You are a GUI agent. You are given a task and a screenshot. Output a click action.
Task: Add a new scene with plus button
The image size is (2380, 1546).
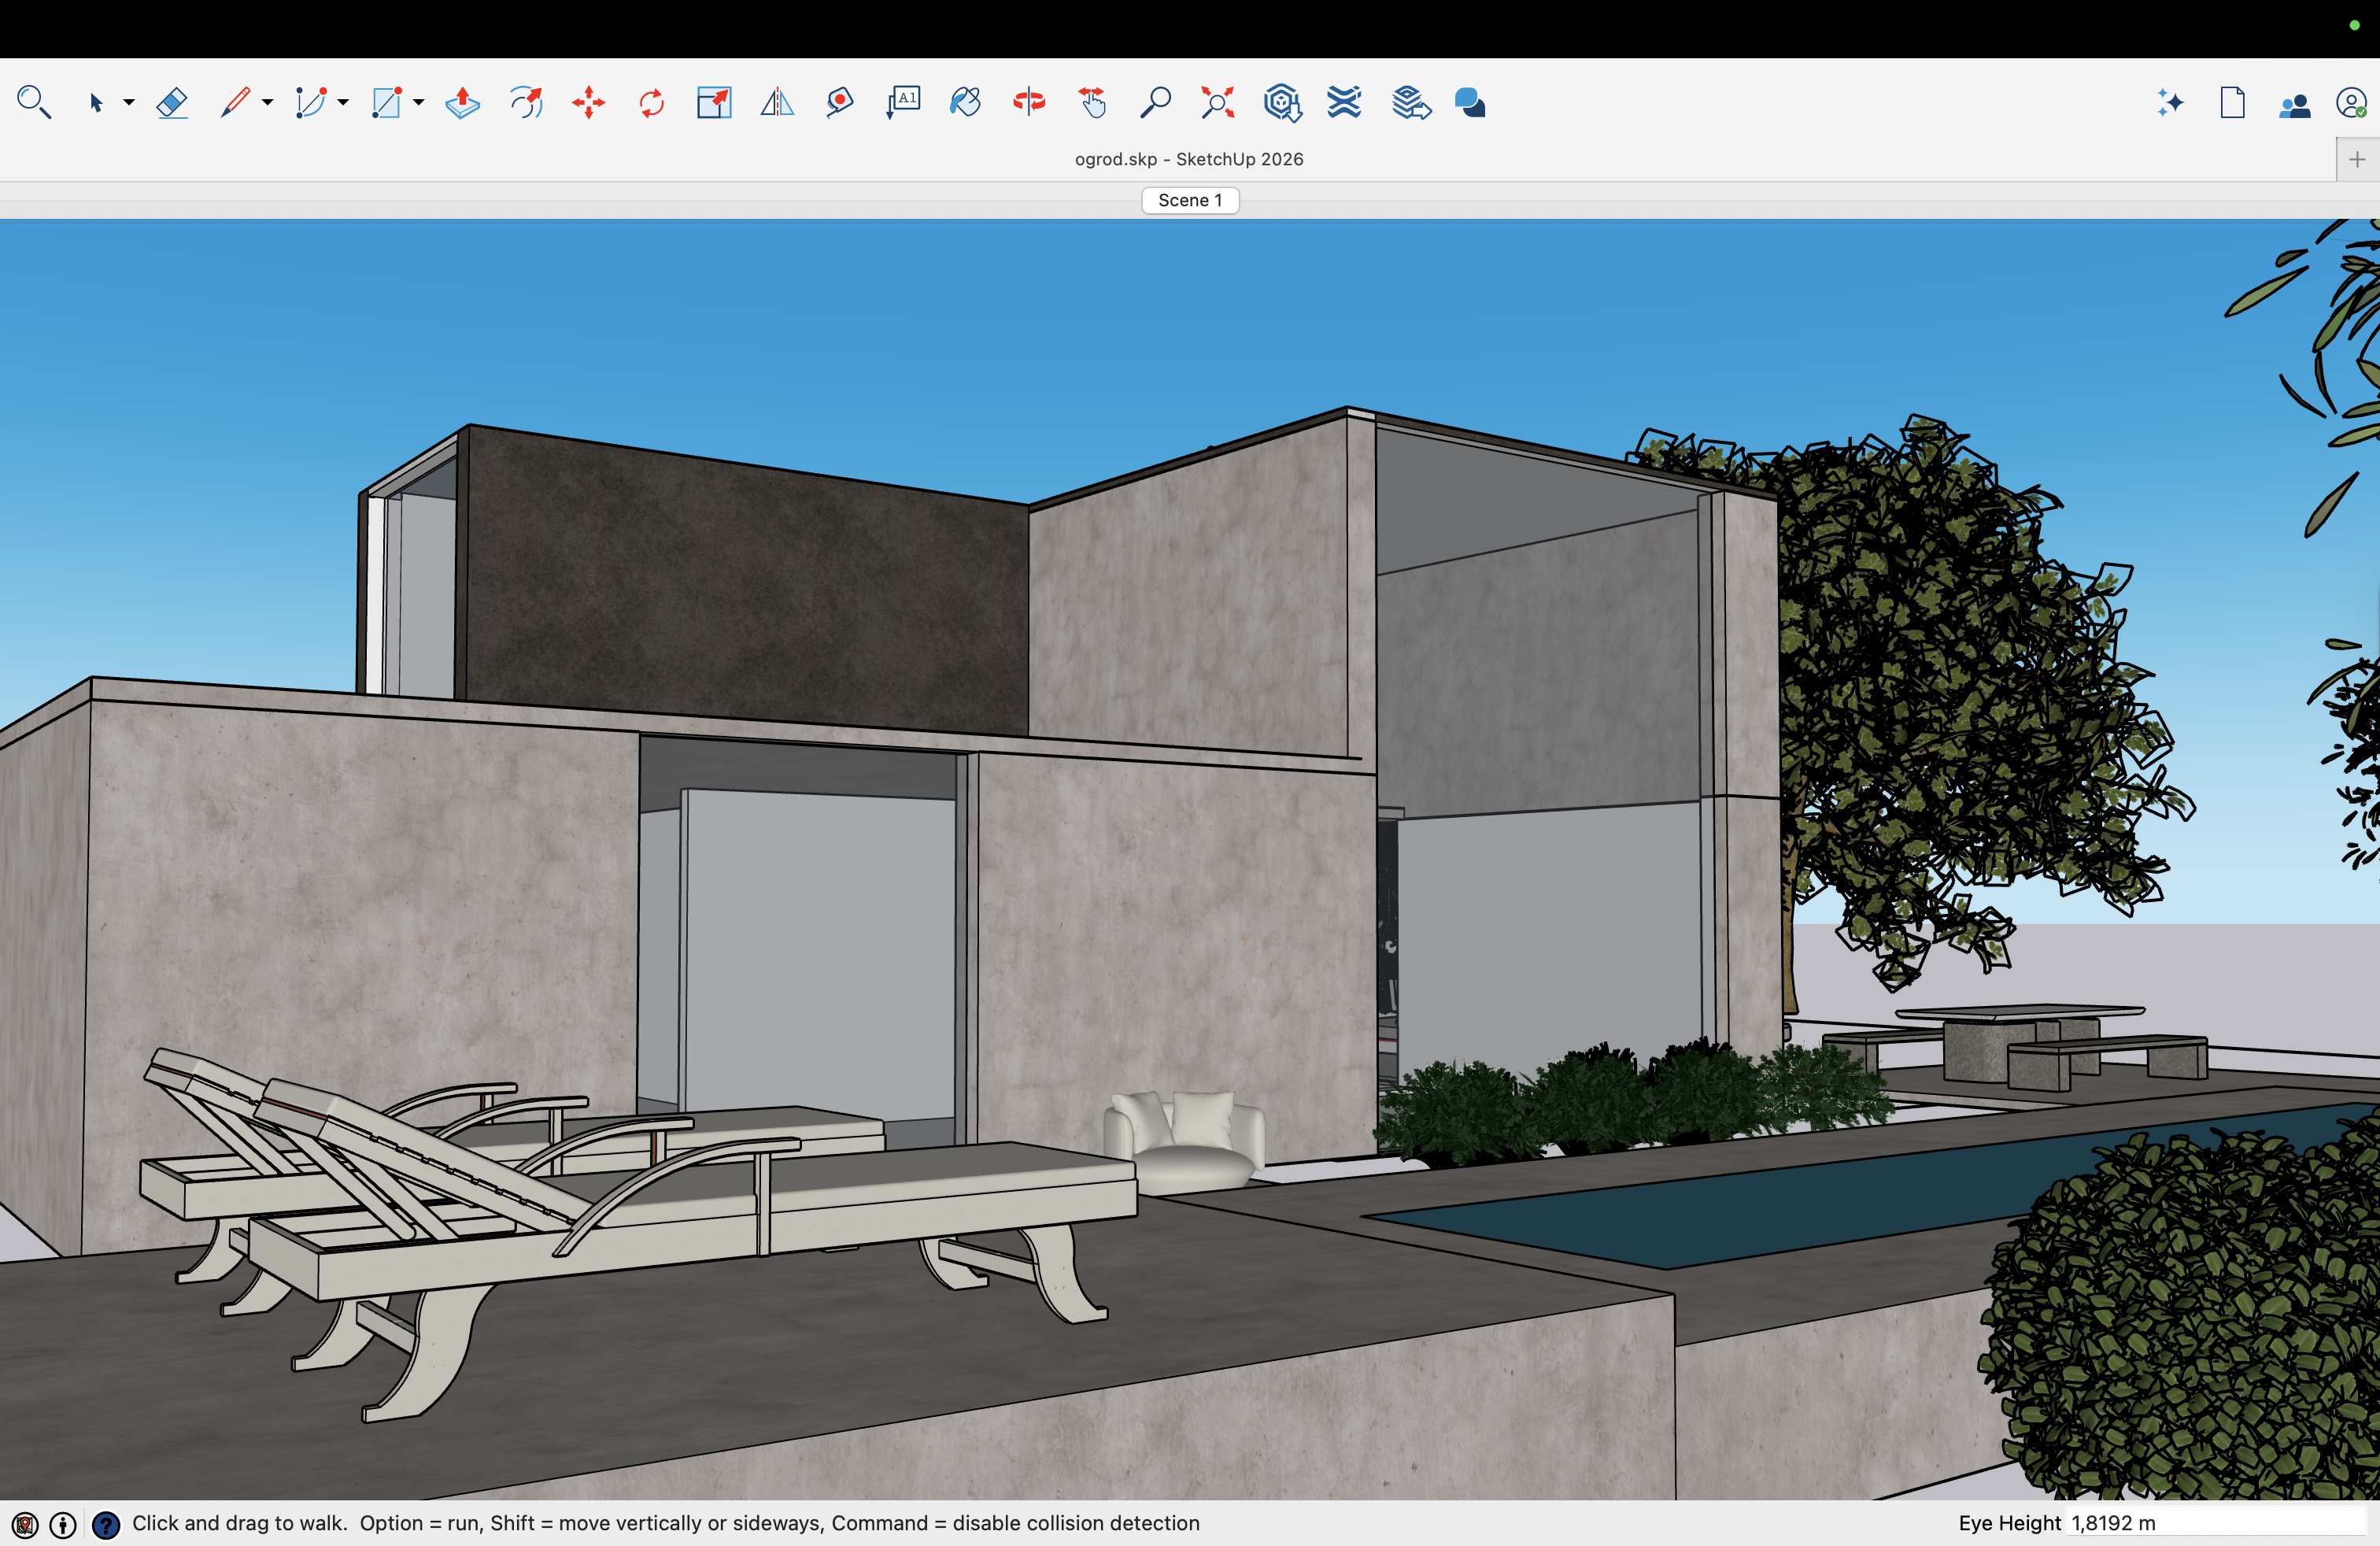click(x=2357, y=159)
